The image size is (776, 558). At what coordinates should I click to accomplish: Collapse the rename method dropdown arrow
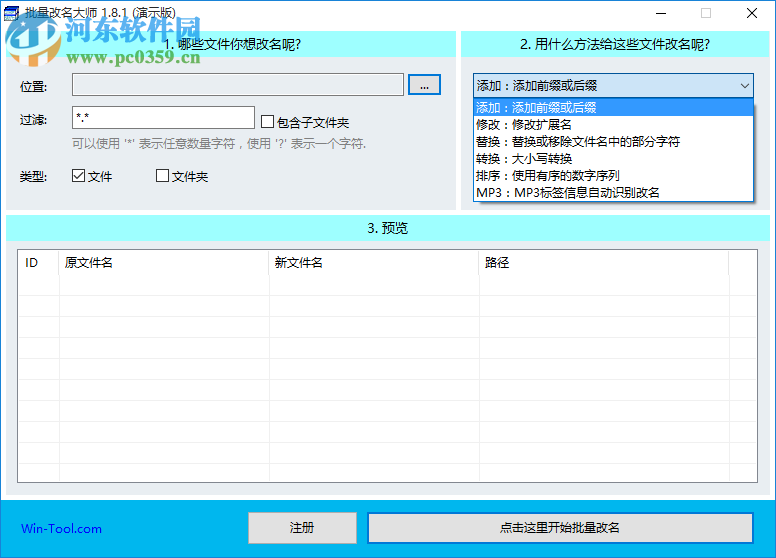[x=744, y=86]
